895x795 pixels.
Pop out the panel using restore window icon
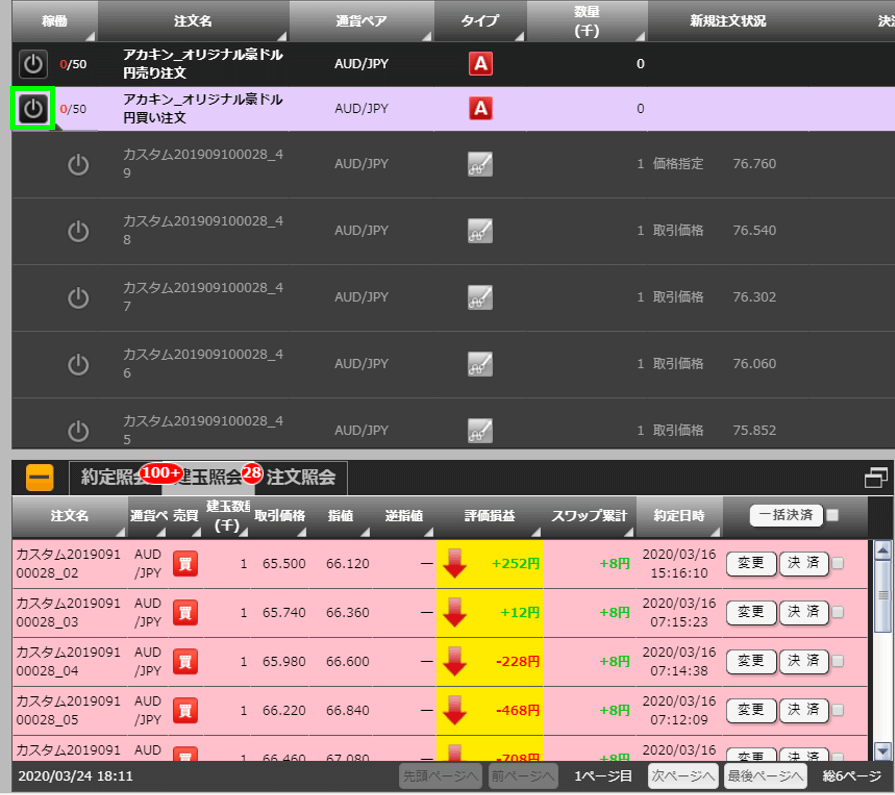click(x=876, y=478)
